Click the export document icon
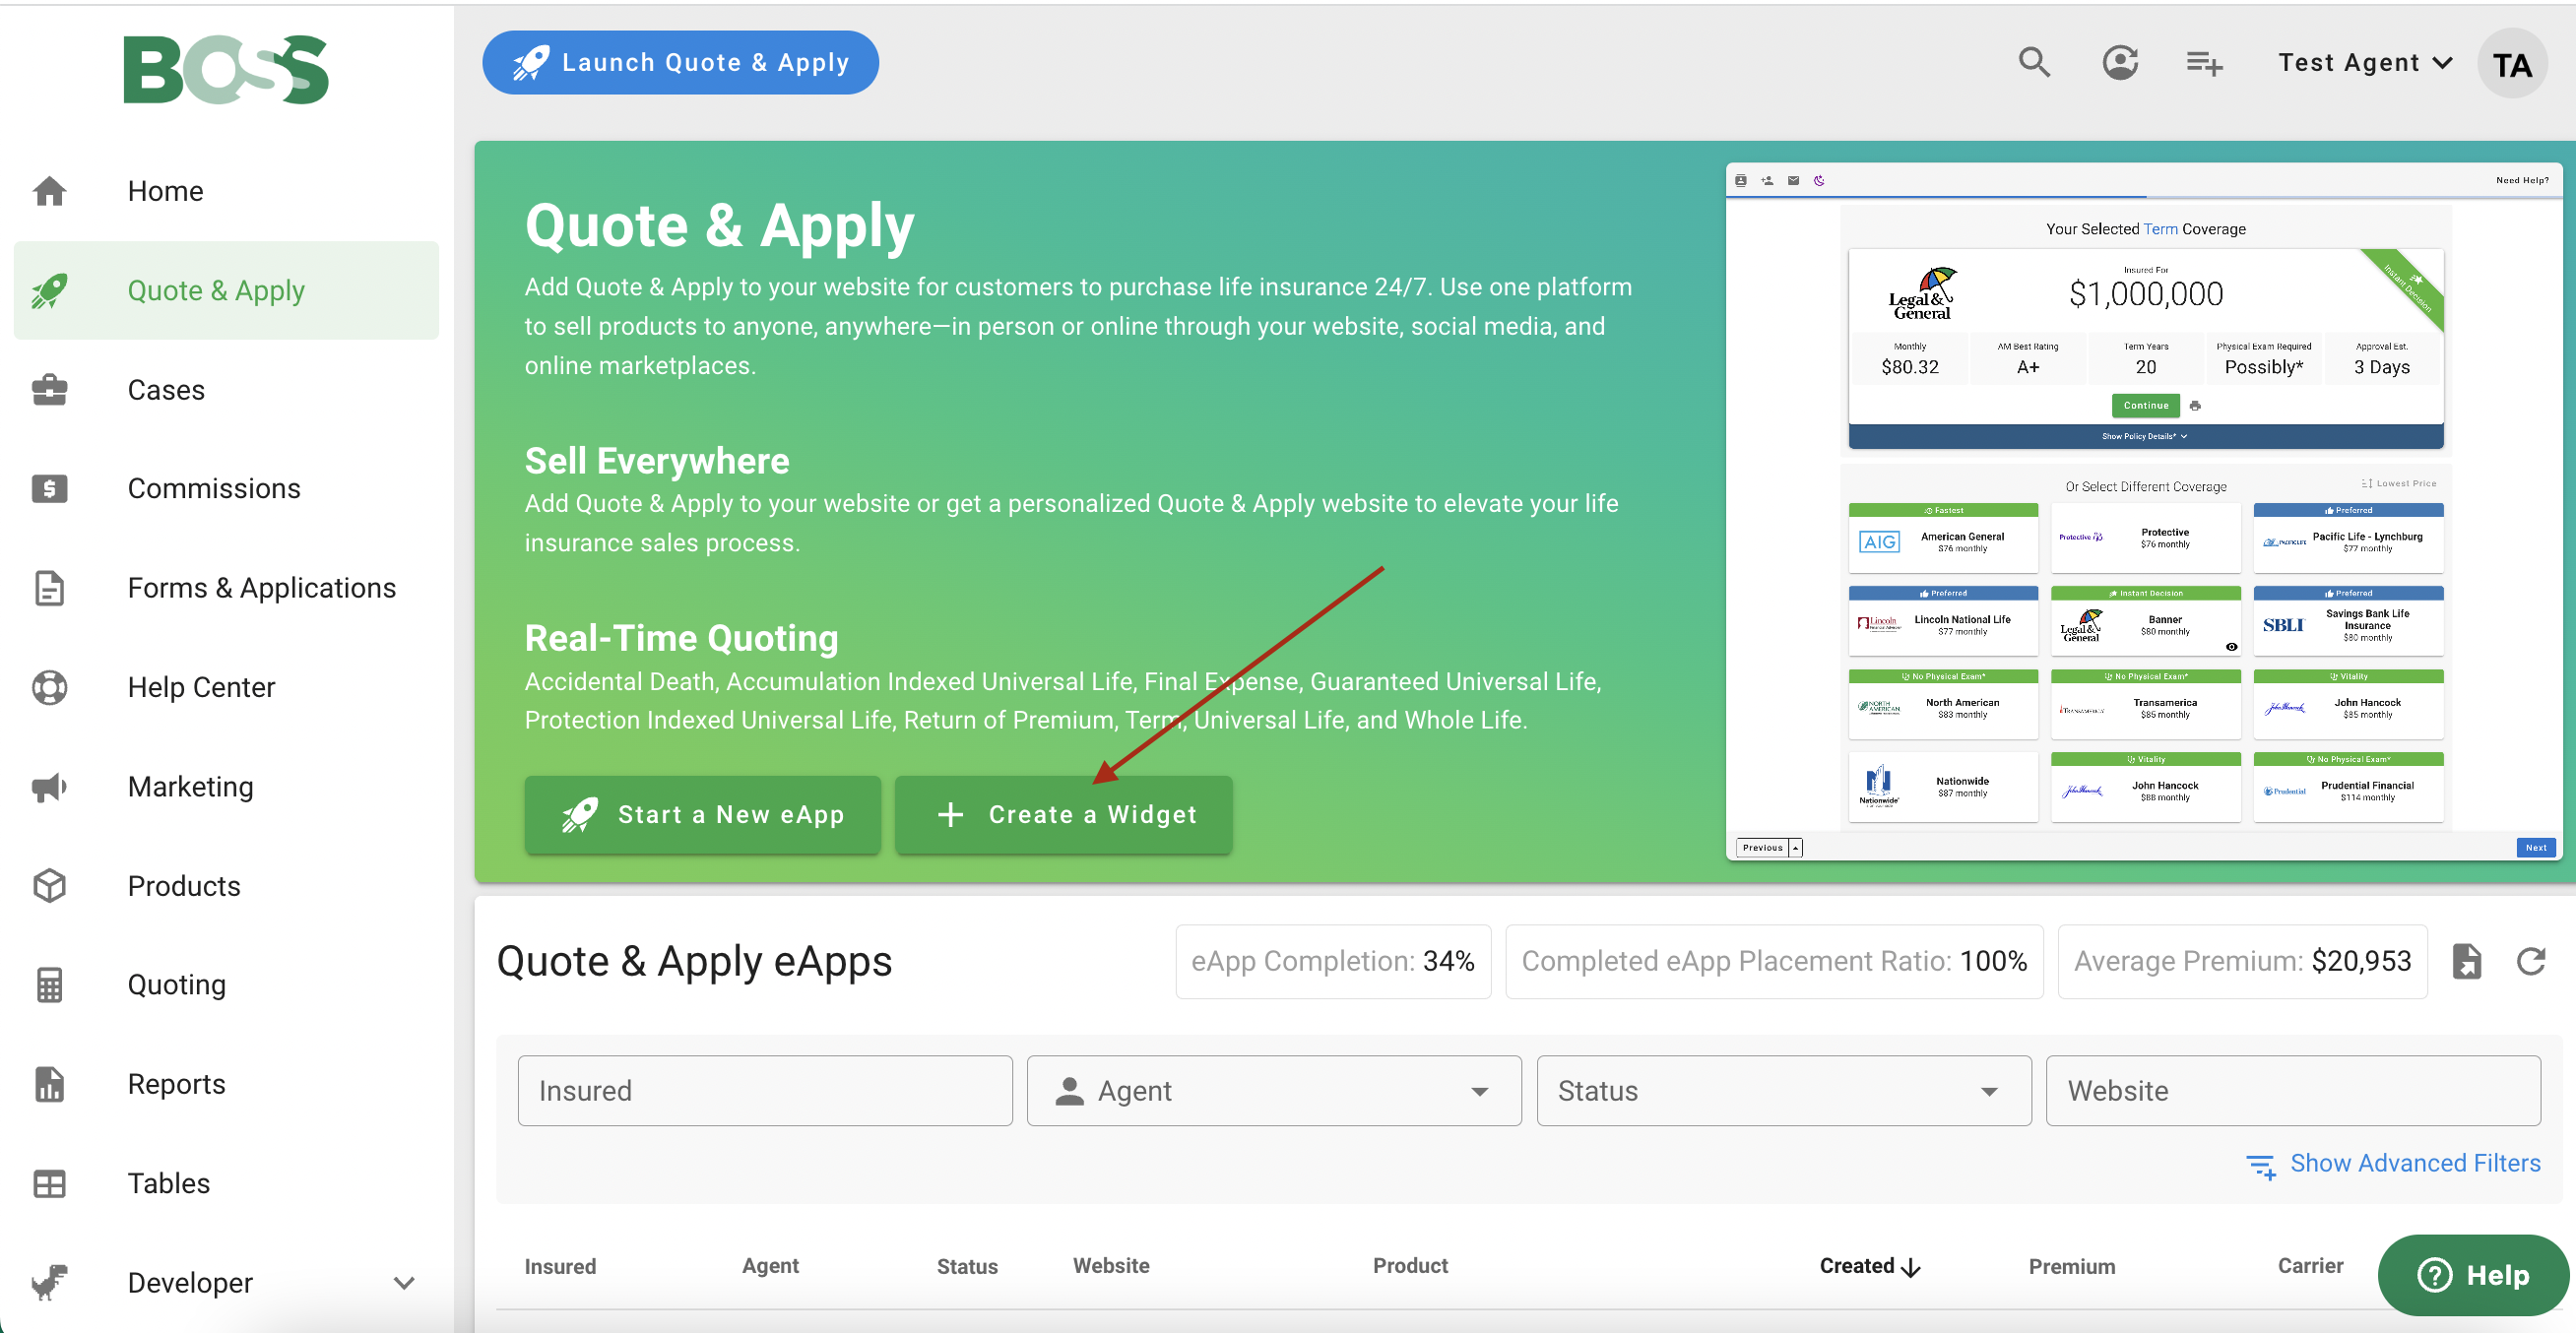 (2466, 961)
